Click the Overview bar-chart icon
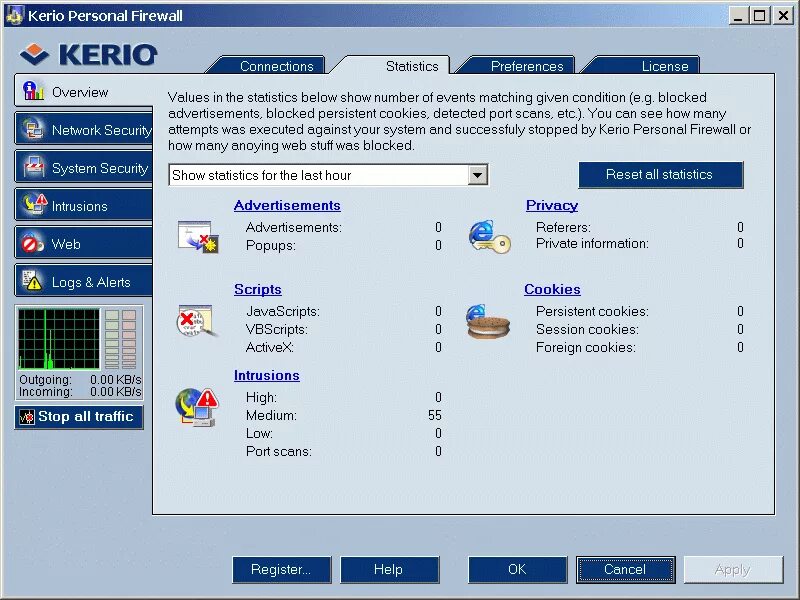Viewport: 800px width, 600px height. click(33, 91)
